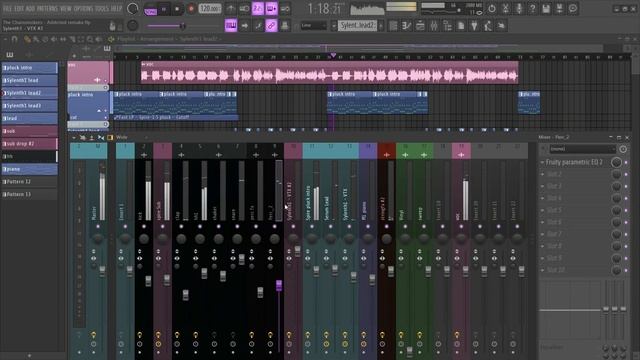Open the EDIT menu
Screen dimensions: 640x360
tap(19, 9)
